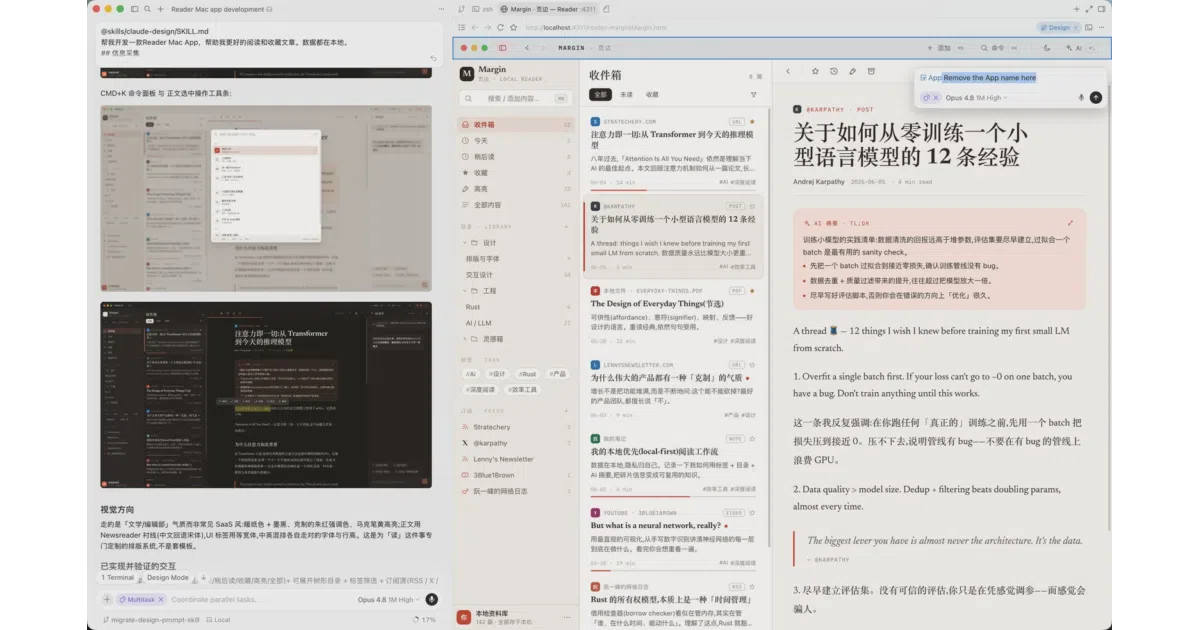Click the highlight pen icon in reader toolbar

pos(852,71)
